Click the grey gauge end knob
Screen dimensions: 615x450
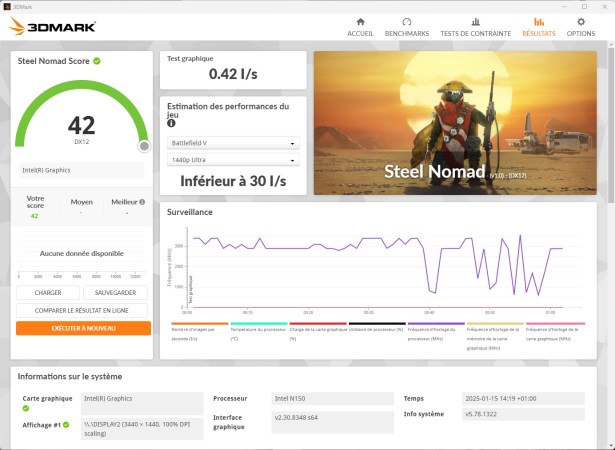pos(144,146)
